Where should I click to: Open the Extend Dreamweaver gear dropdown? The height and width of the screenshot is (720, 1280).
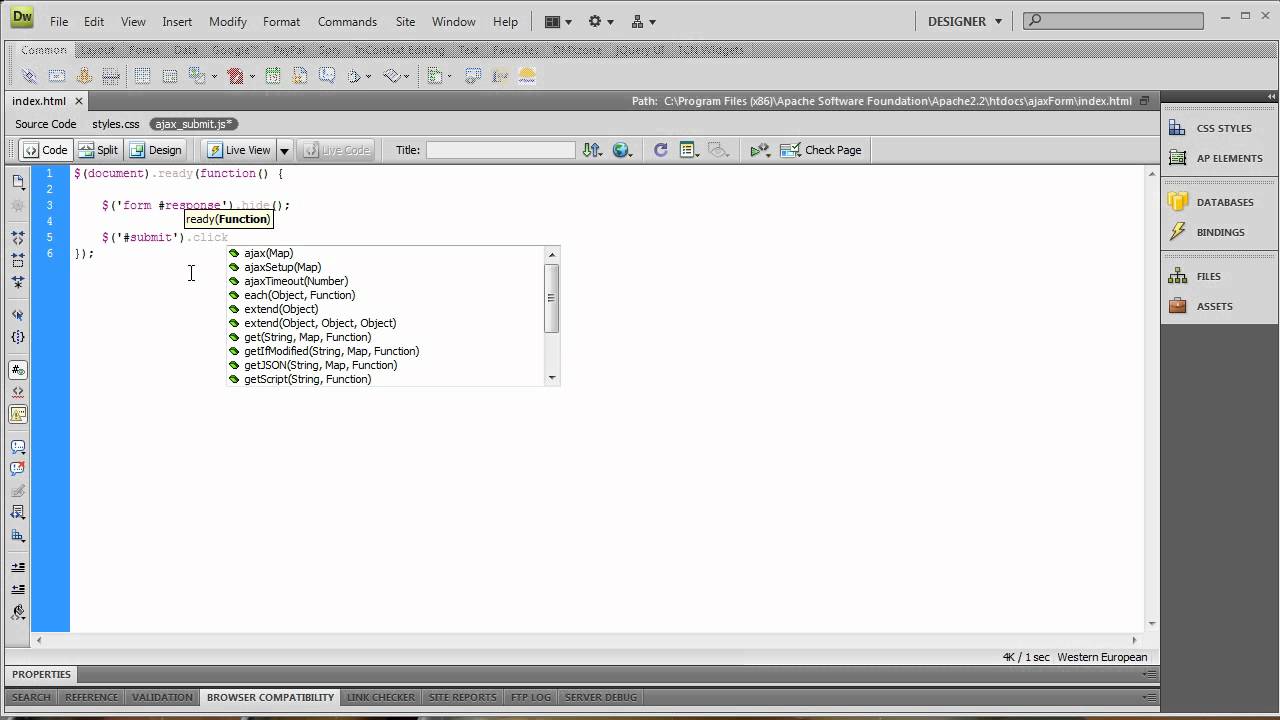(601, 21)
